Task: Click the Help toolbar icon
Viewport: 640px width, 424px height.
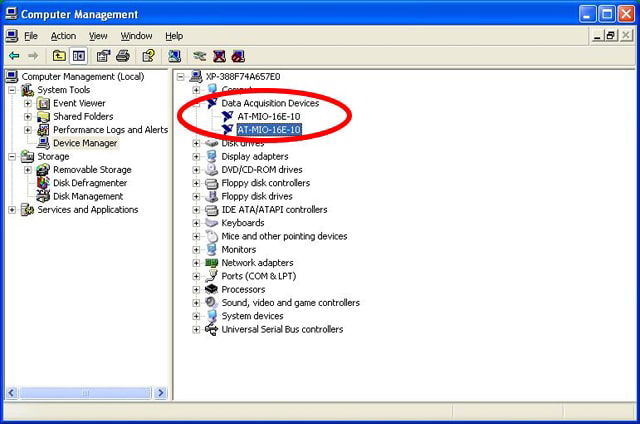Action: click(x=148, y=55)
